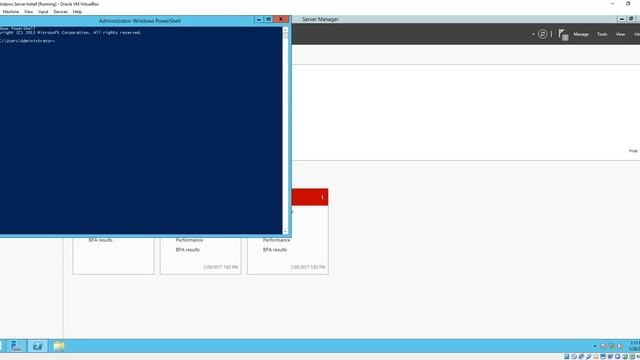
Task: Open BPA results in the 1:02 PM tile
Action: [275, 249]
